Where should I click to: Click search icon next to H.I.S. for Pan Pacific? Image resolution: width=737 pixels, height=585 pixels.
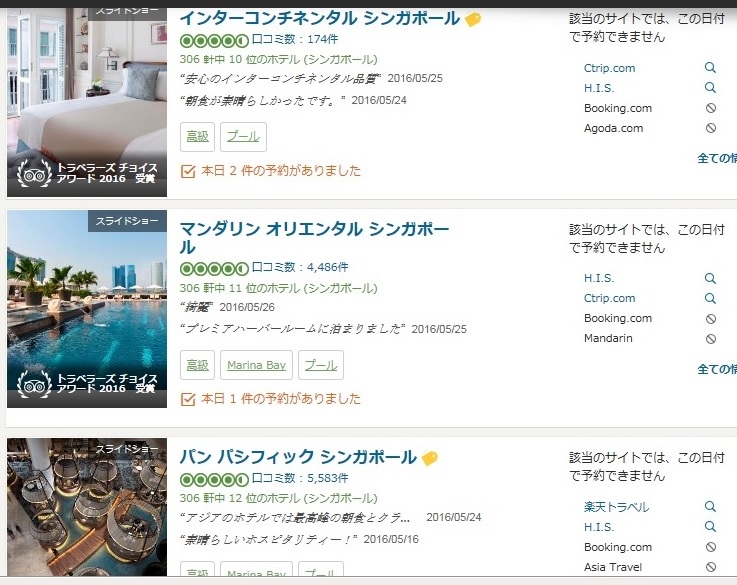(710, 527)
